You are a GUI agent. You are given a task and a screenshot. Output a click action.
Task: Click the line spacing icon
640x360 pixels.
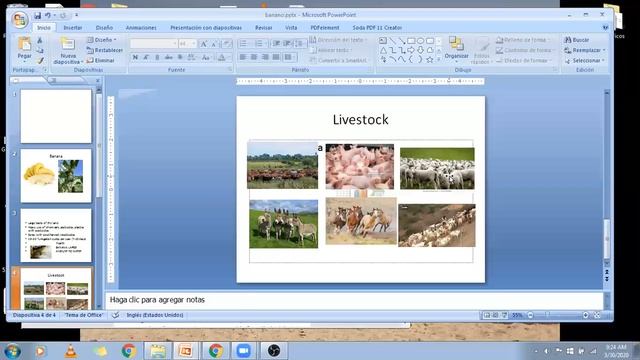click(x=300, y=44)
